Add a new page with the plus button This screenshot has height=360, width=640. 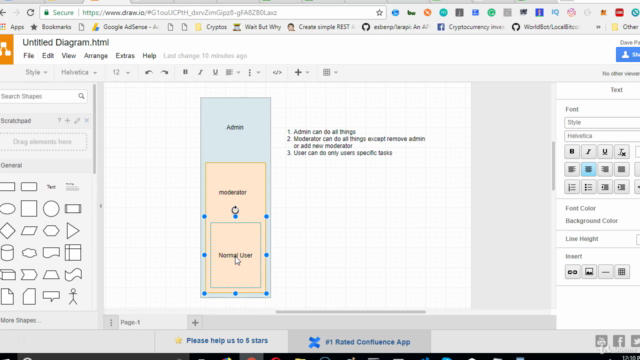coord(195,322)
